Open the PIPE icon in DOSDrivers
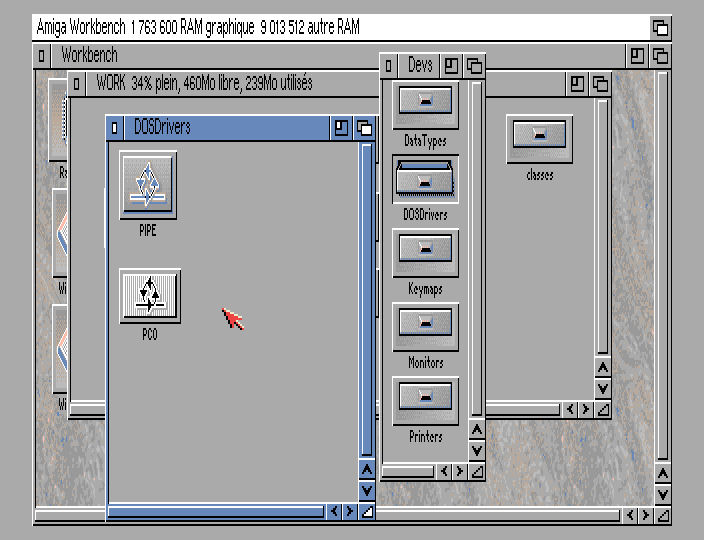704x540 pixels. coord(148,185)
